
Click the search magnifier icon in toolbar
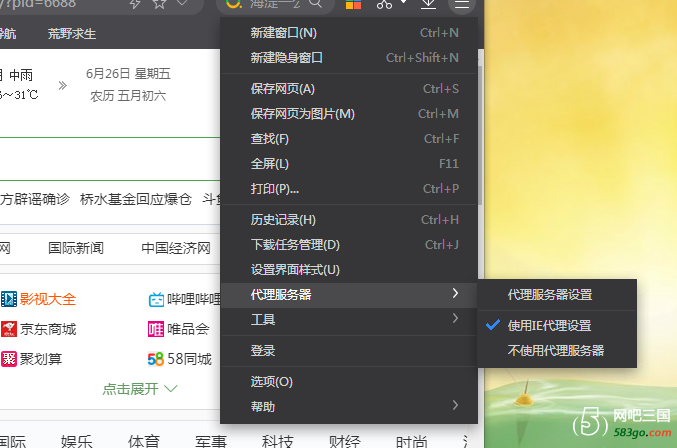tap(316, 3)
